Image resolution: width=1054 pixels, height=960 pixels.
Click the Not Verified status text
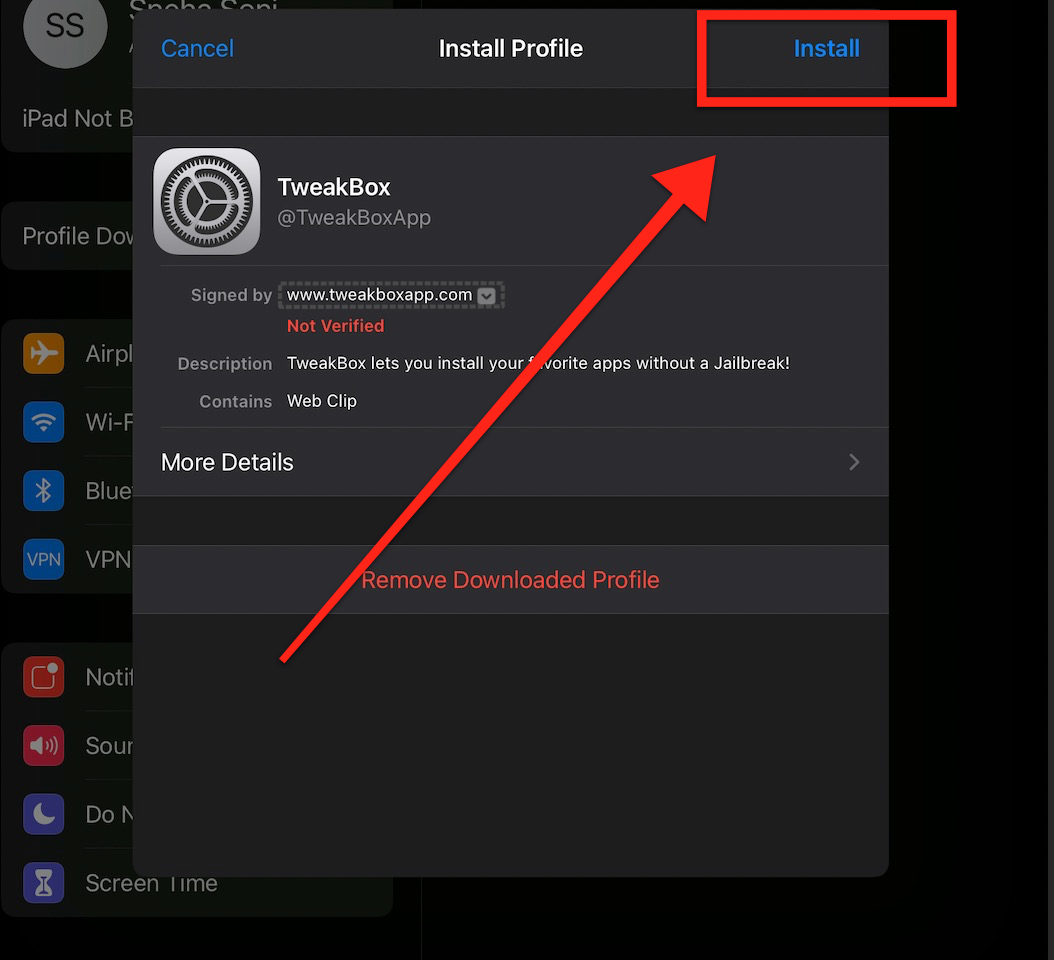(x=335, y=326)
